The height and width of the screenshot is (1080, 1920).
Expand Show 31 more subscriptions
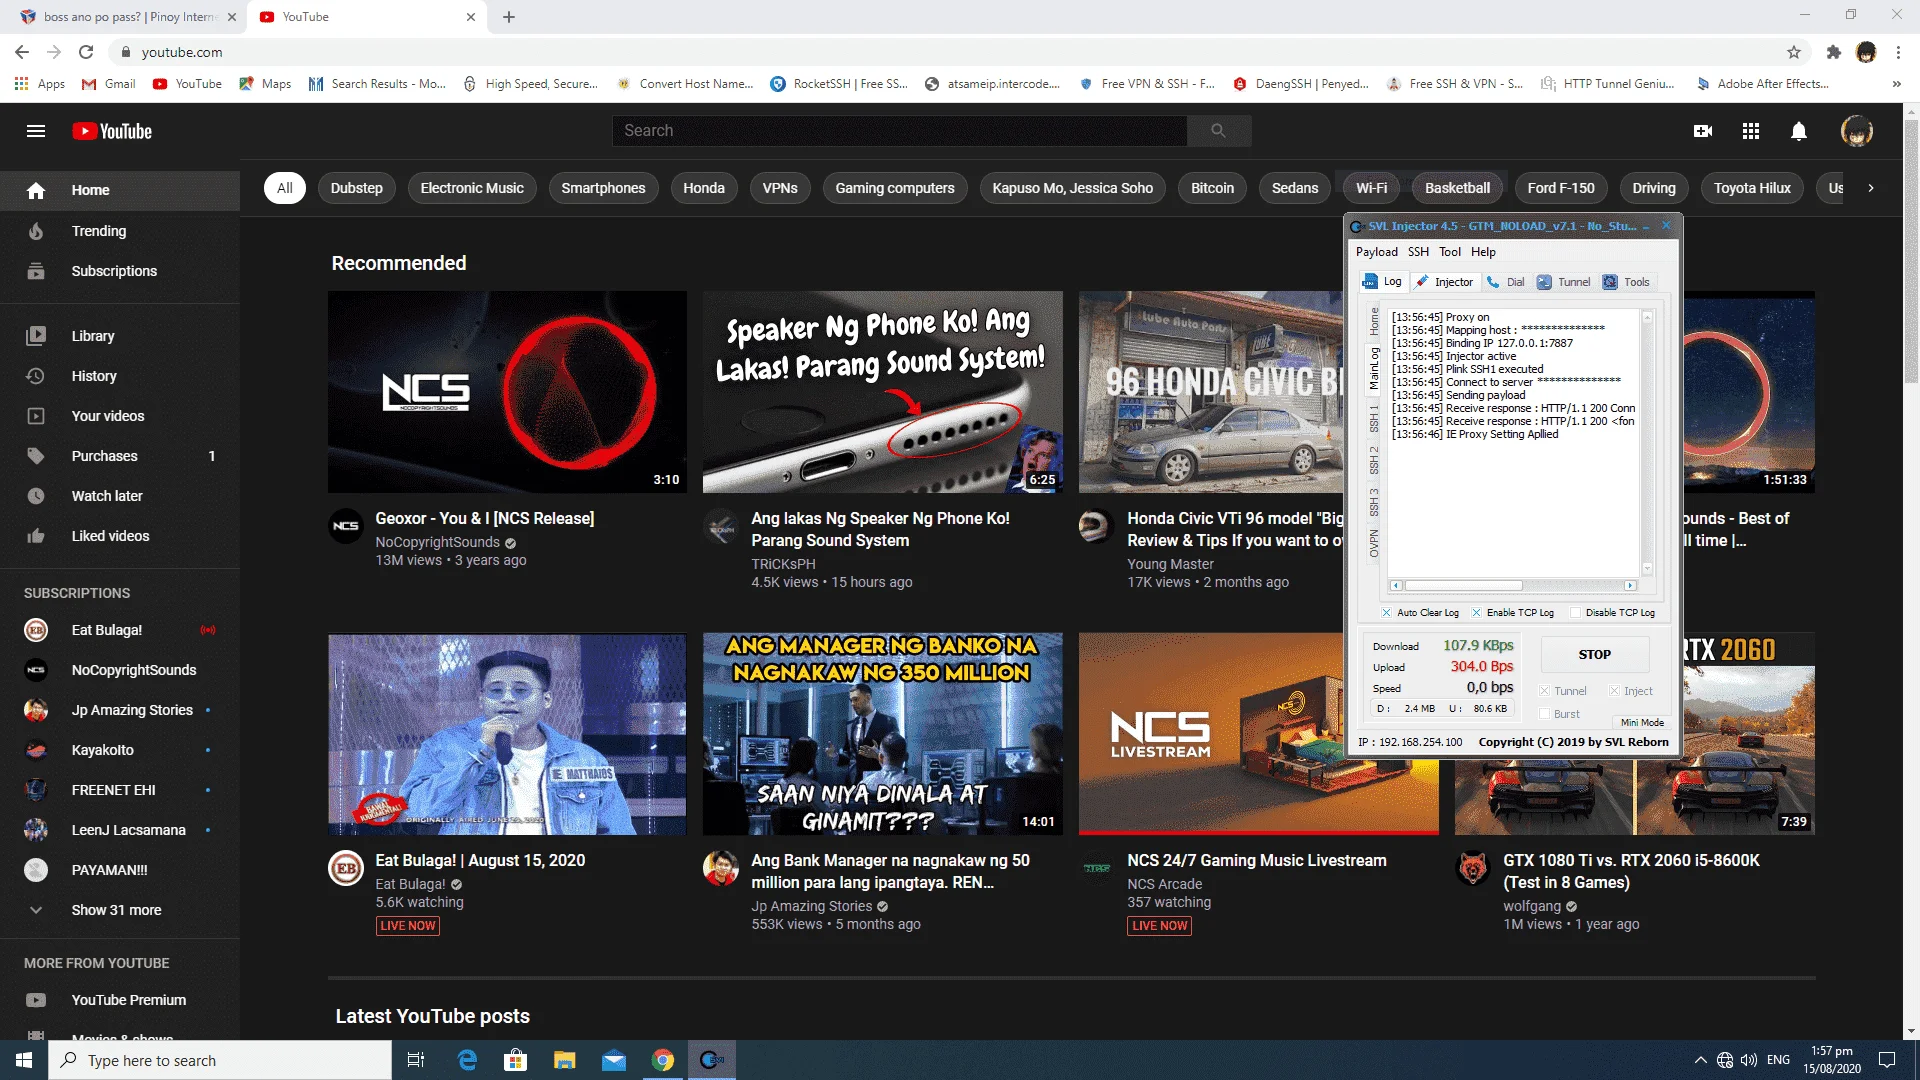(x=120, y=910)
